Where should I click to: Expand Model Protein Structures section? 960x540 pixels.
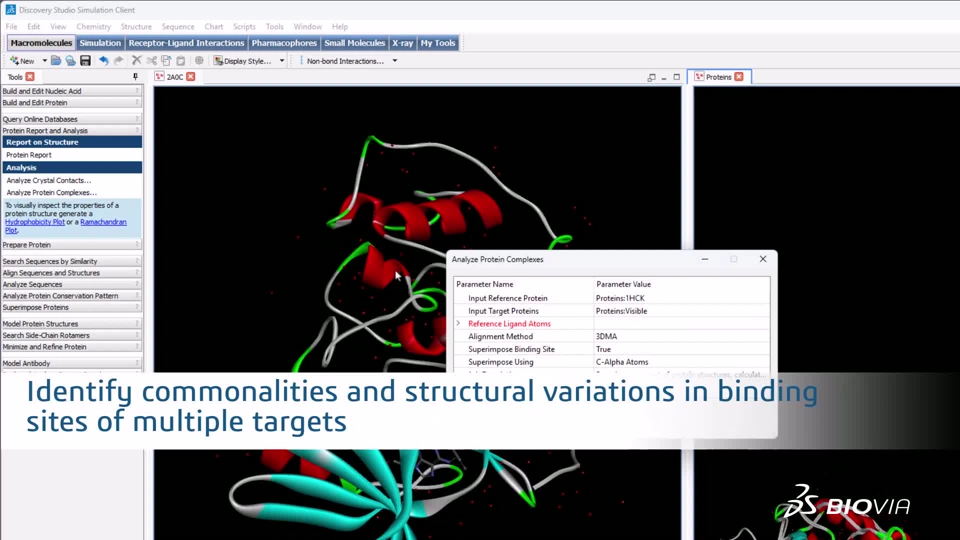(x=71, y=323)
